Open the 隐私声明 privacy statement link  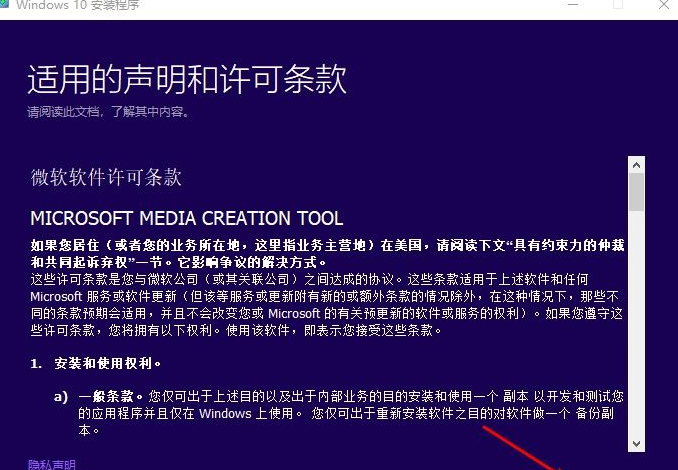52,465
